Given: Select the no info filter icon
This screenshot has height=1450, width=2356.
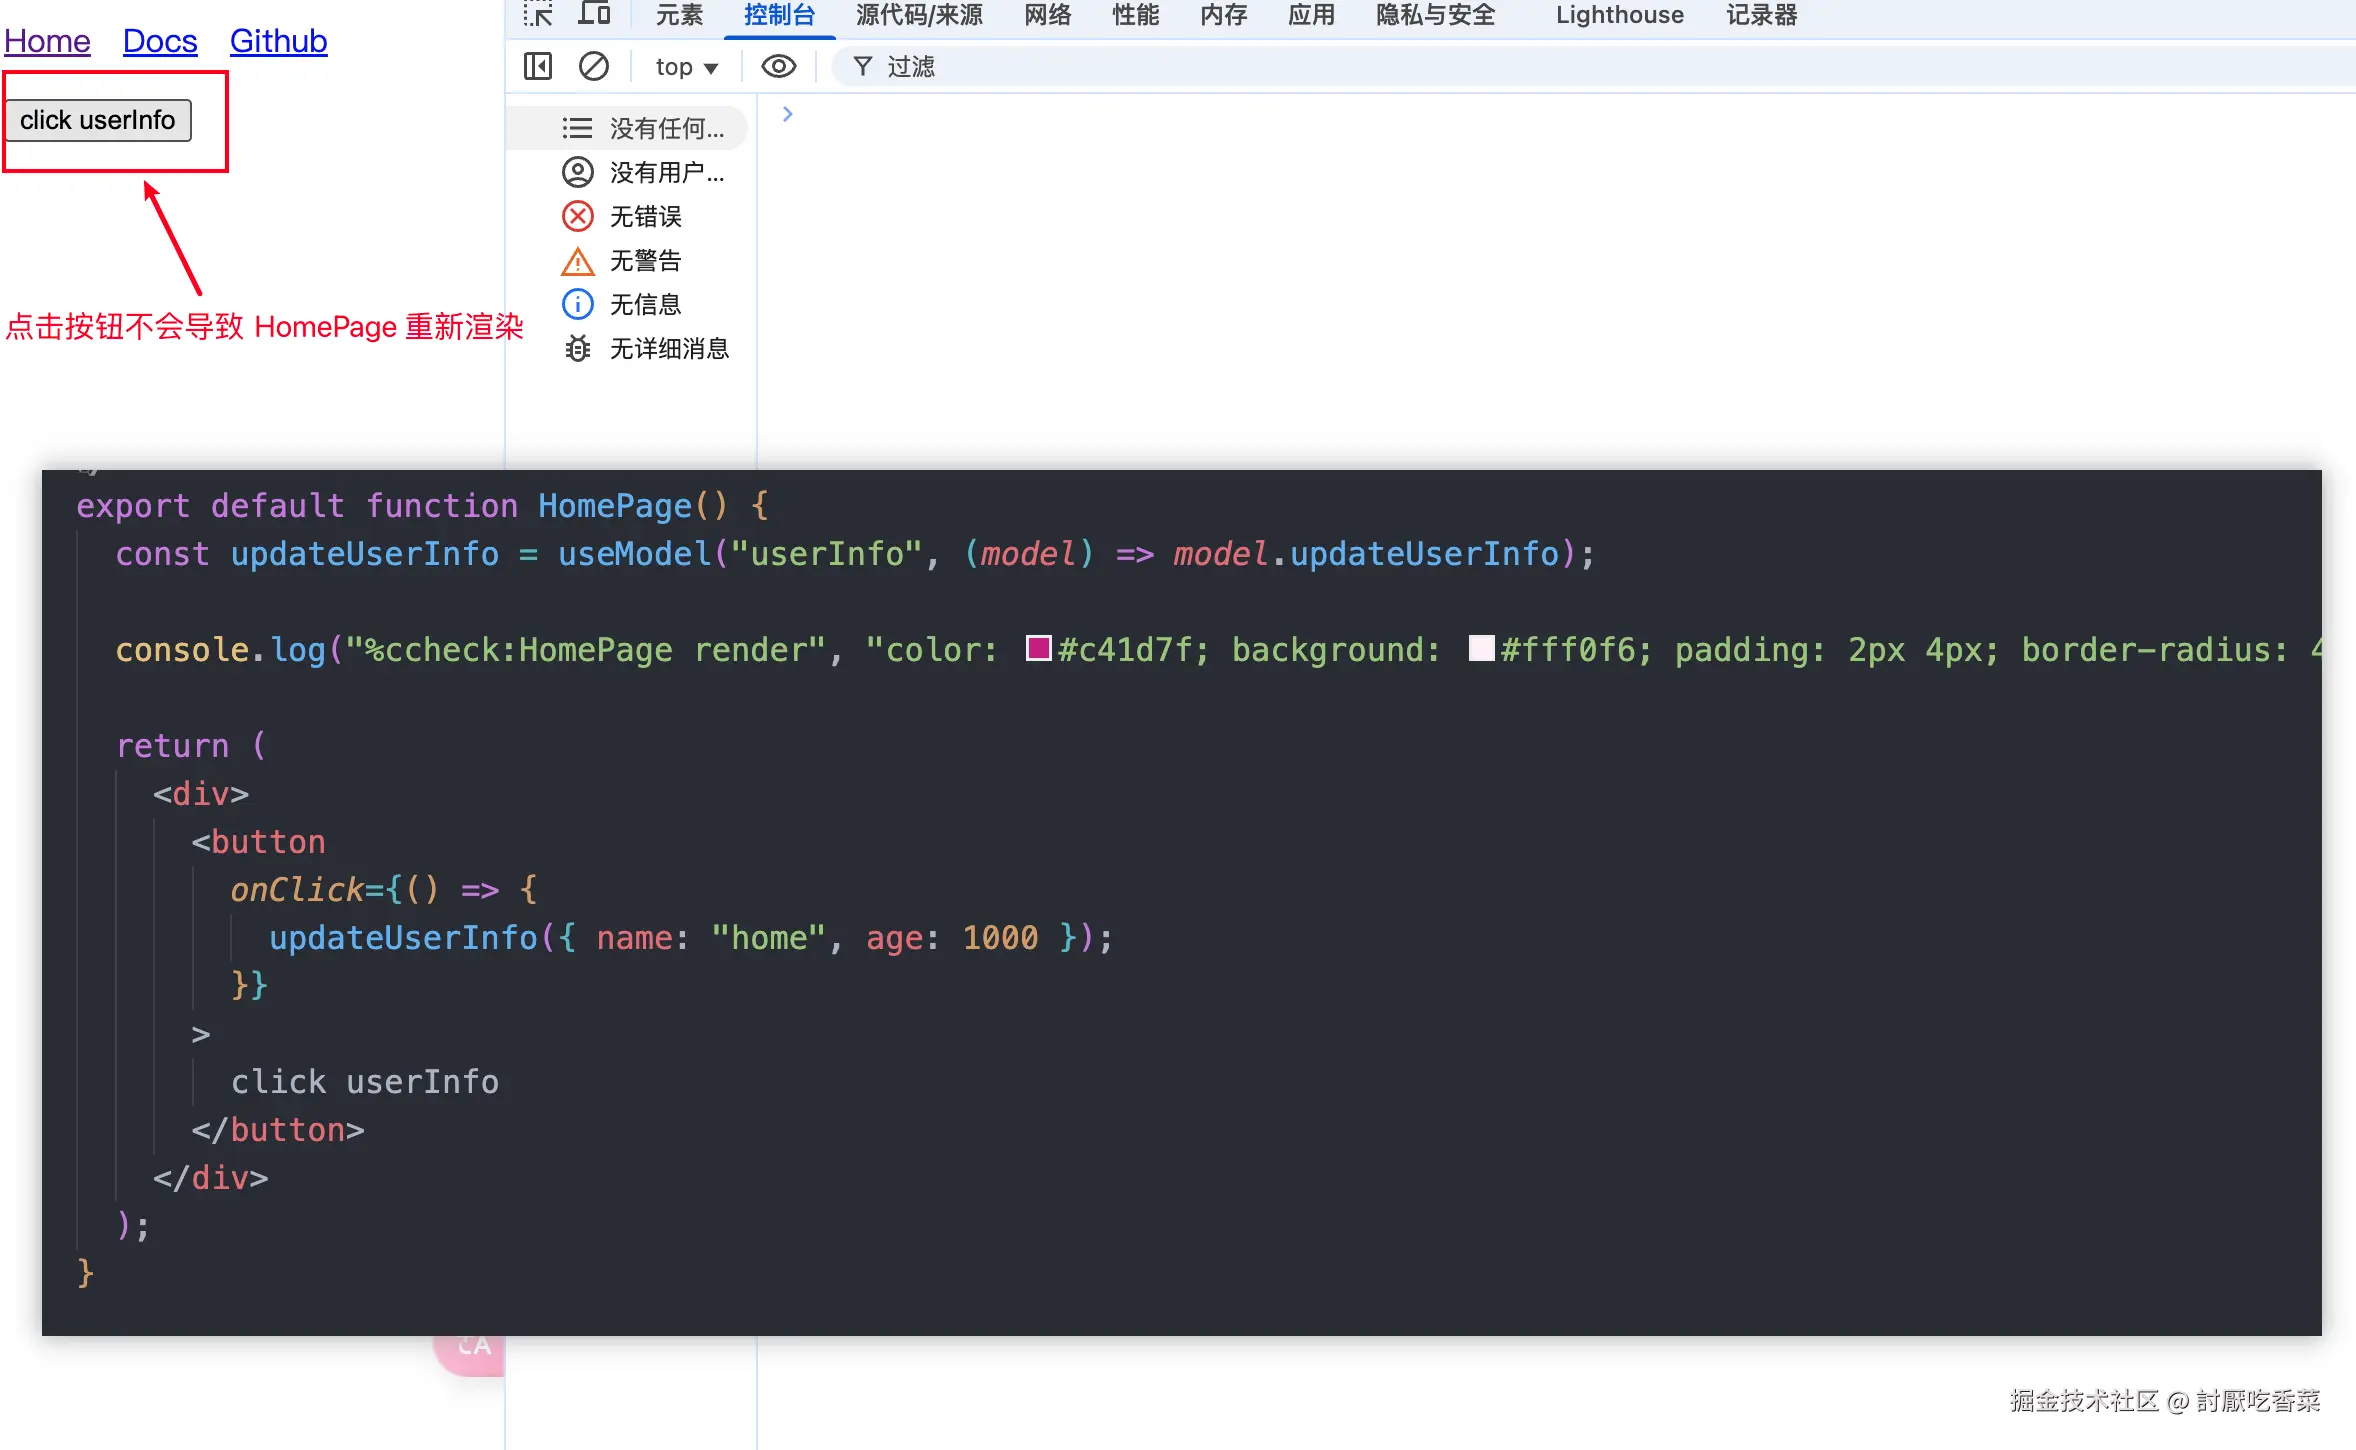Looking at the screenshot, I should coord(577,304).
